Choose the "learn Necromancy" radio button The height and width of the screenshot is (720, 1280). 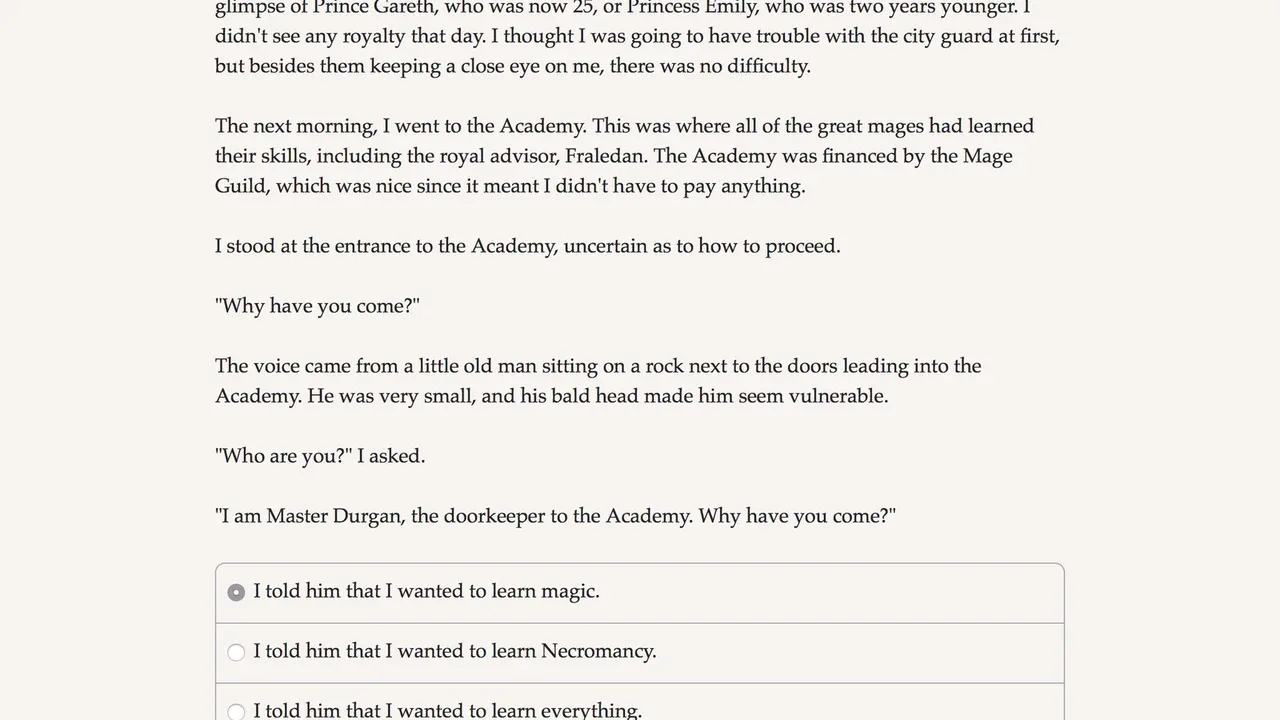(236, 652)
